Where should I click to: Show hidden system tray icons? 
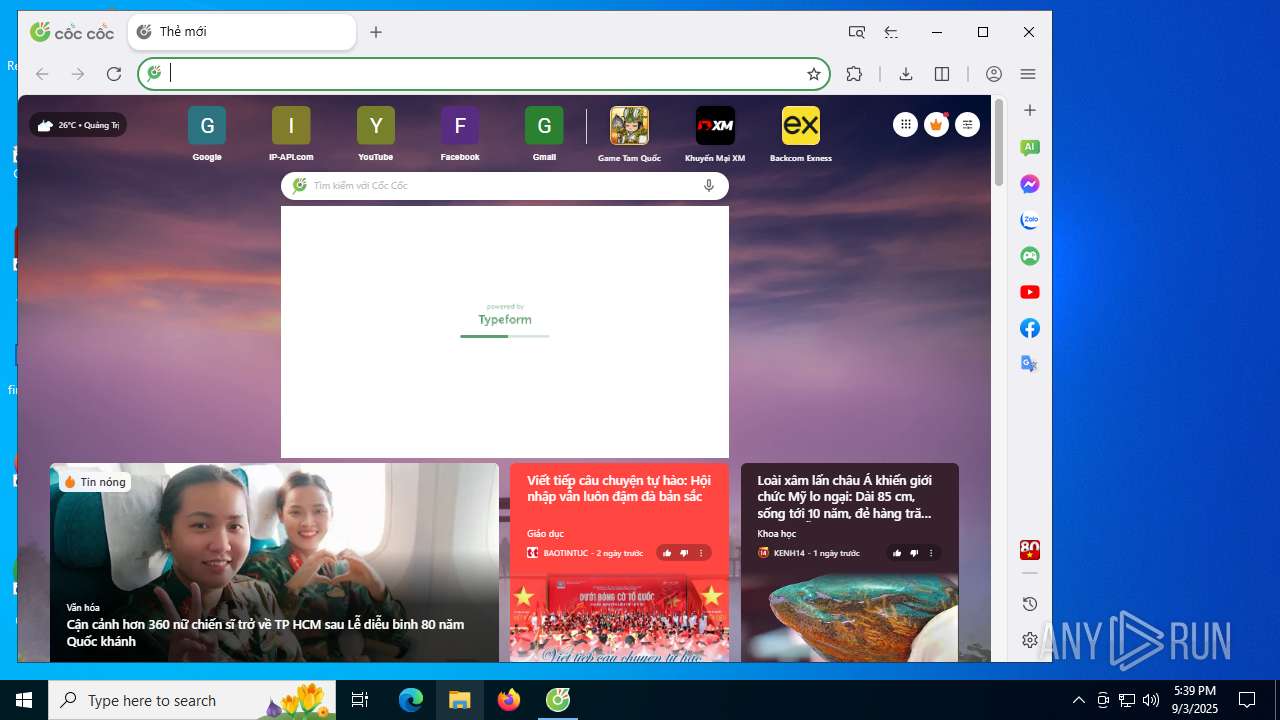click(x=1078, y=700)
